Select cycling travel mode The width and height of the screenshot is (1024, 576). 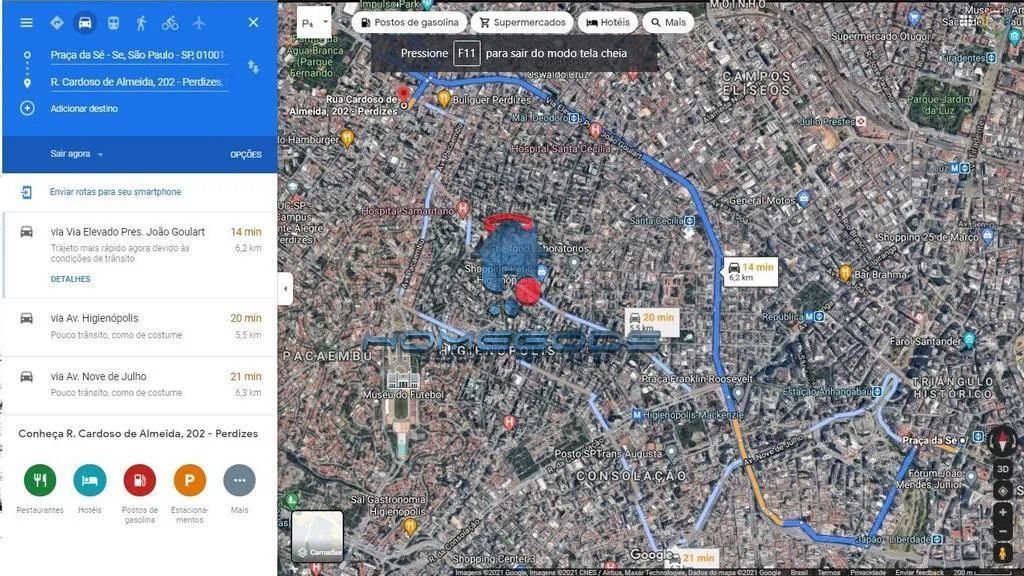pyautogui.click(x=170, y=23)
